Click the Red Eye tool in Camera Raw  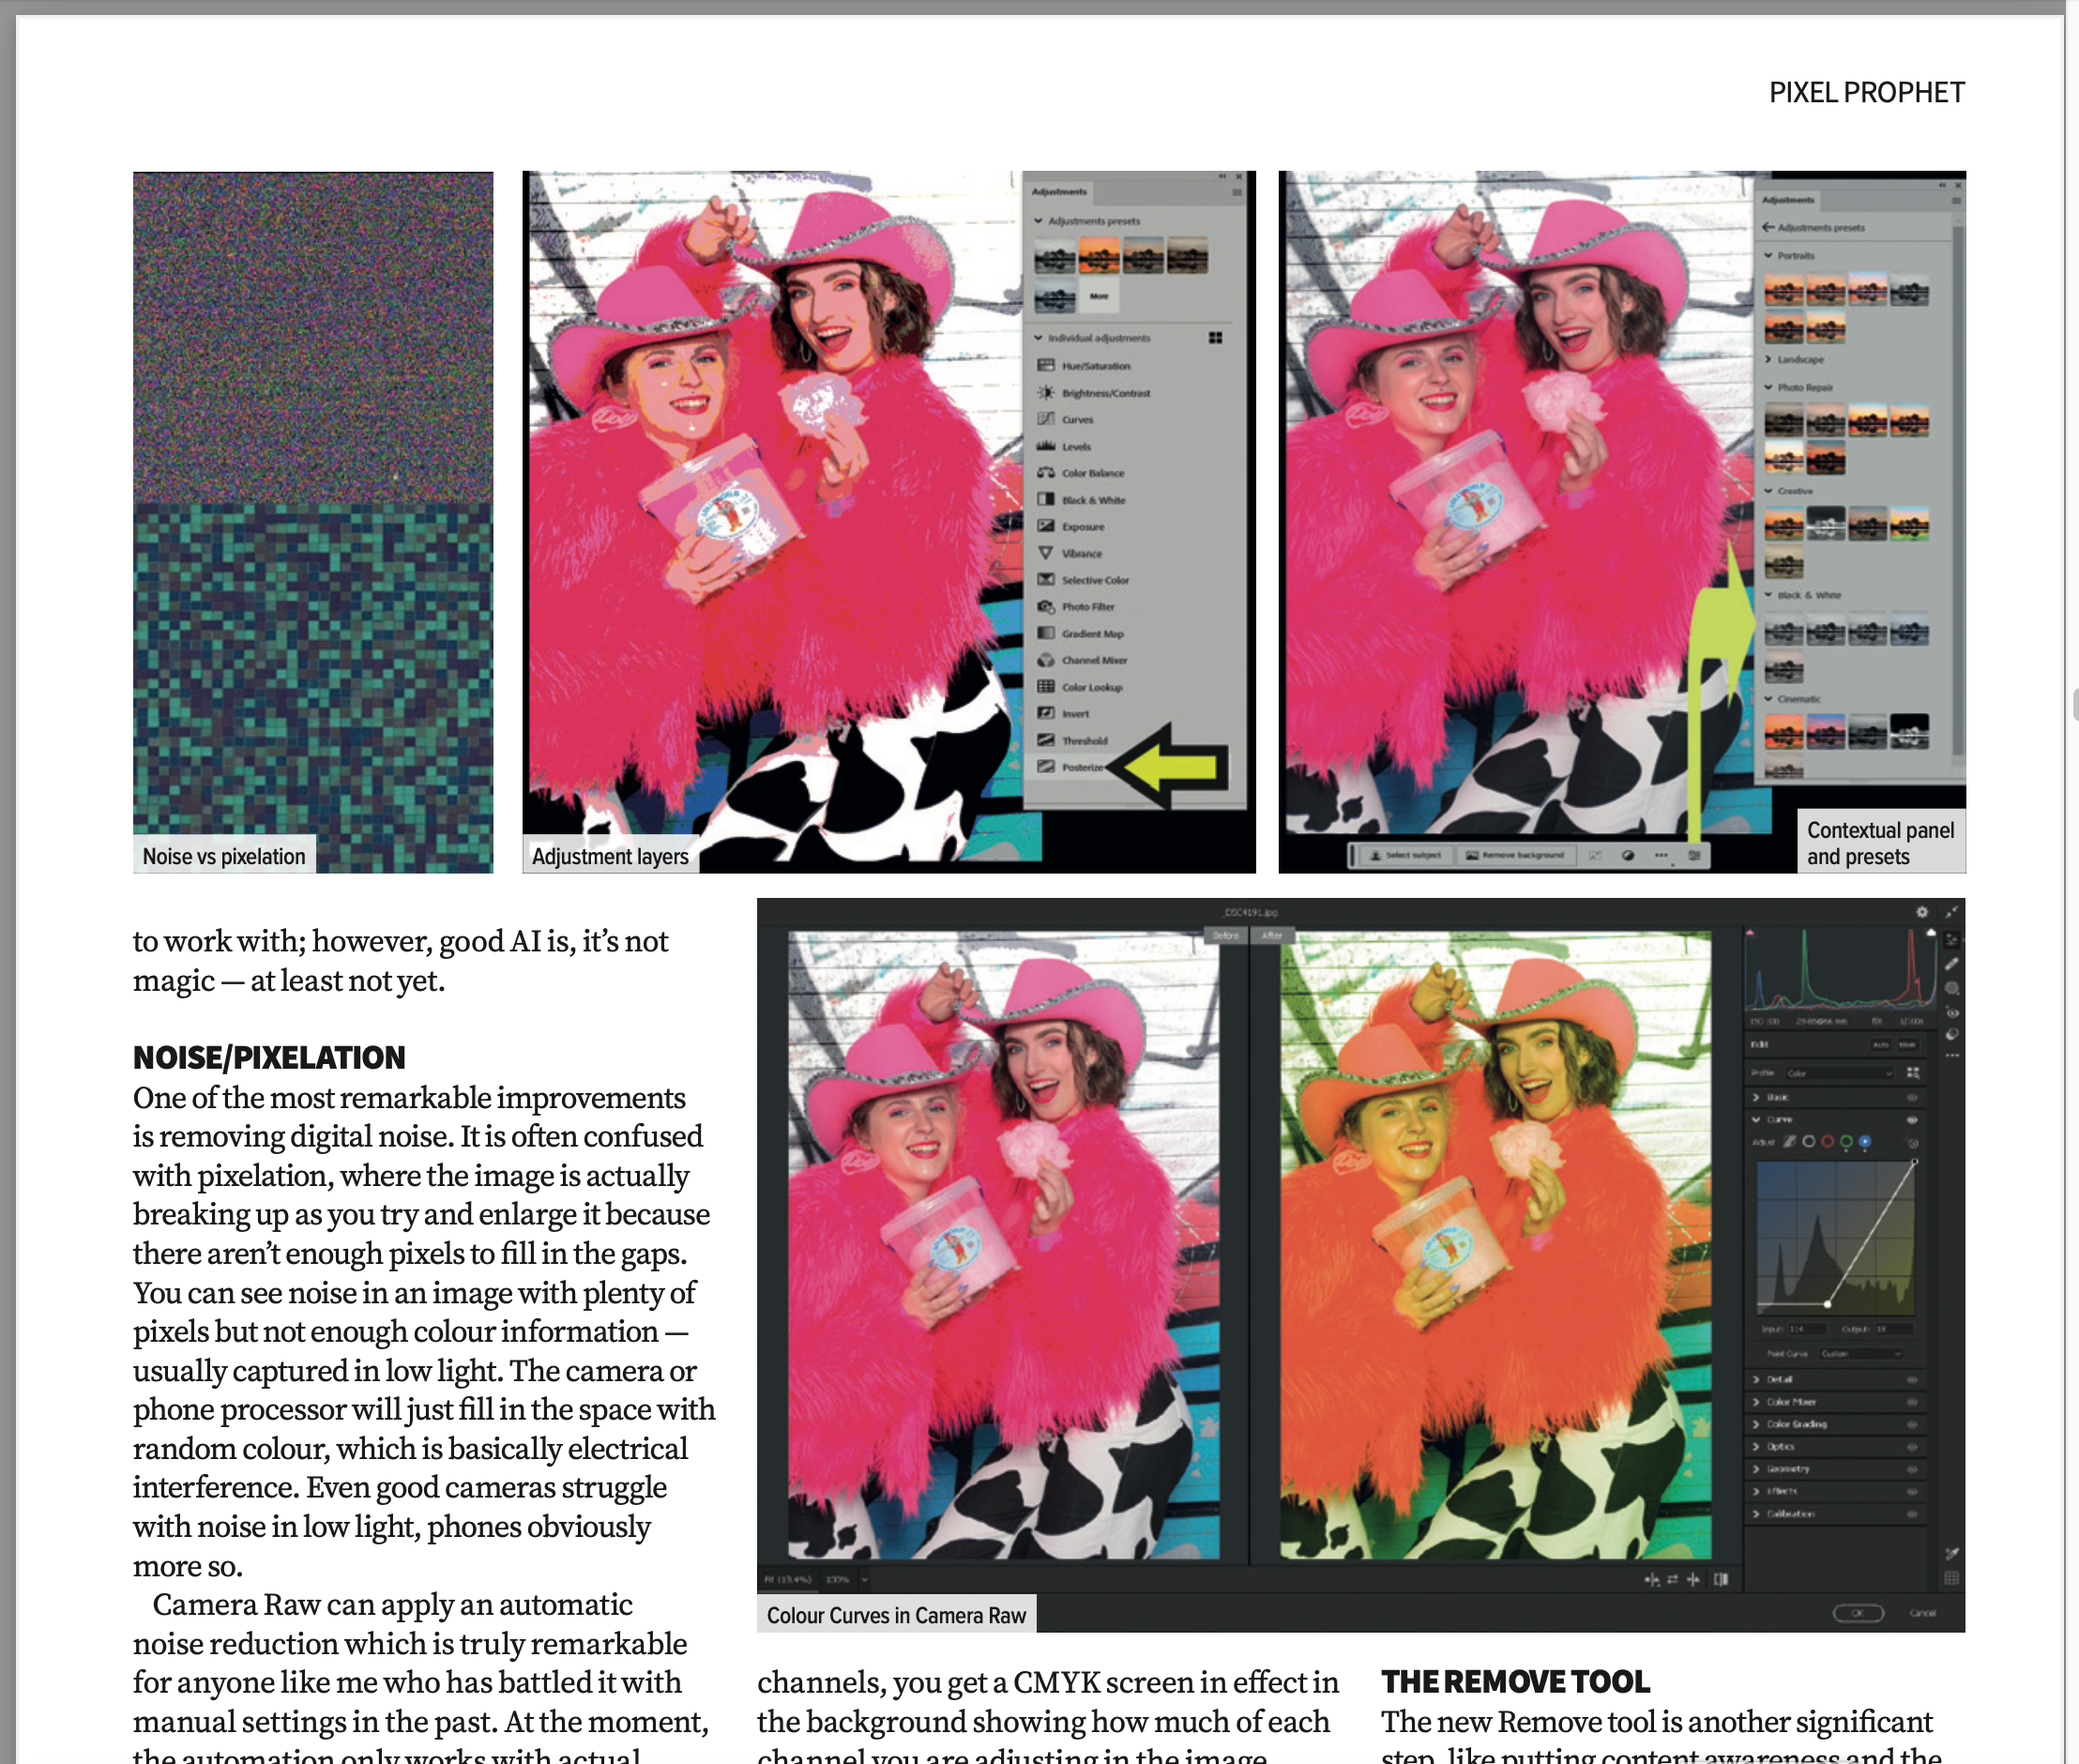[1951, 1012]
